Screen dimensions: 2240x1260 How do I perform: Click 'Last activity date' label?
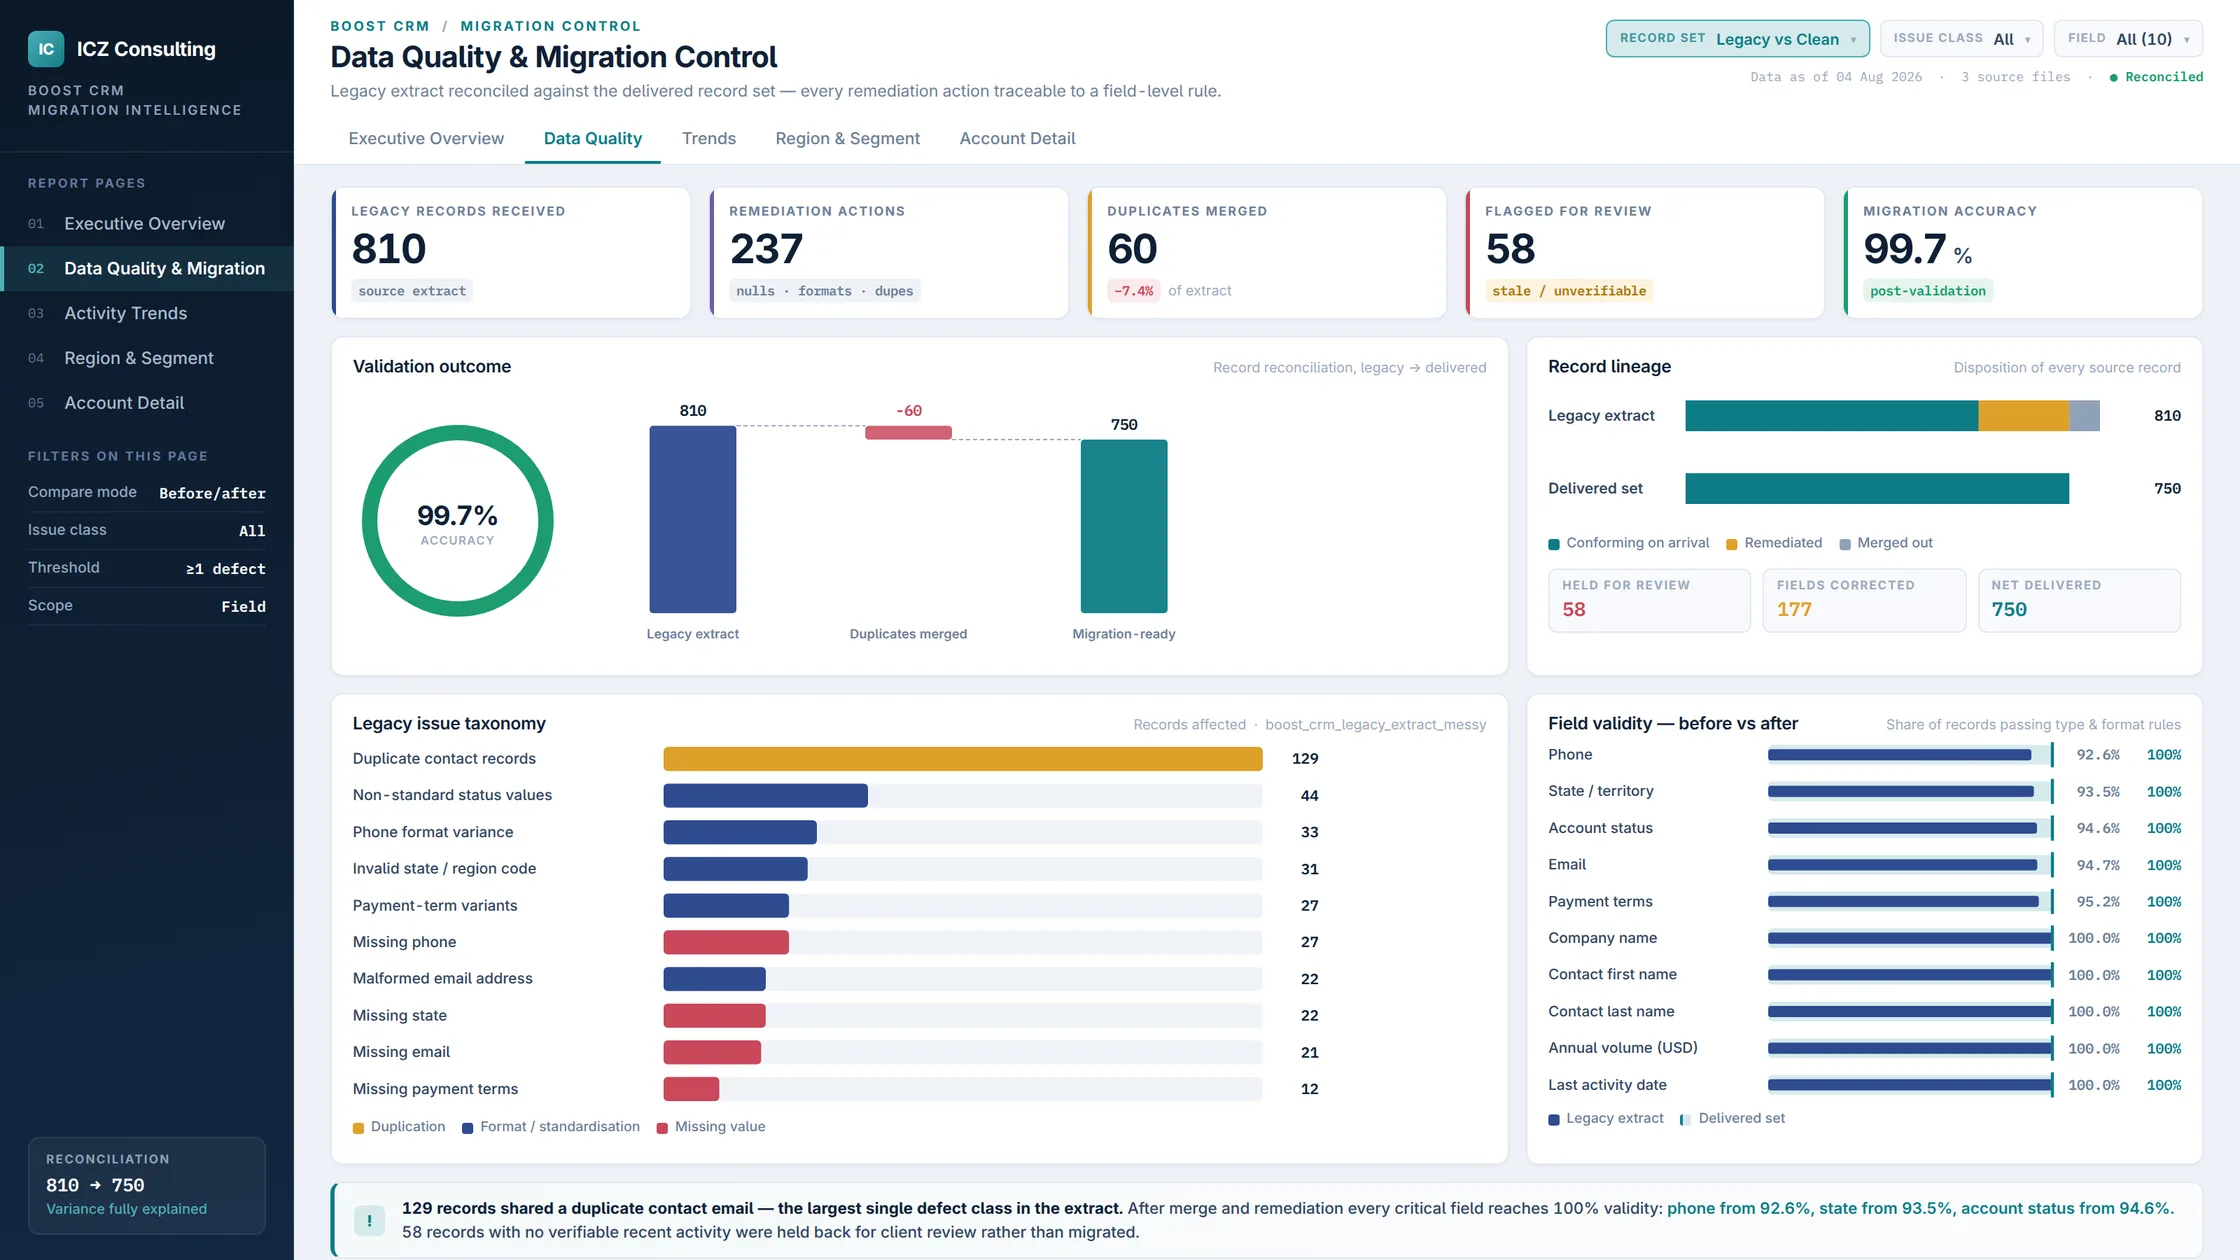[x=1607, y=1085]
